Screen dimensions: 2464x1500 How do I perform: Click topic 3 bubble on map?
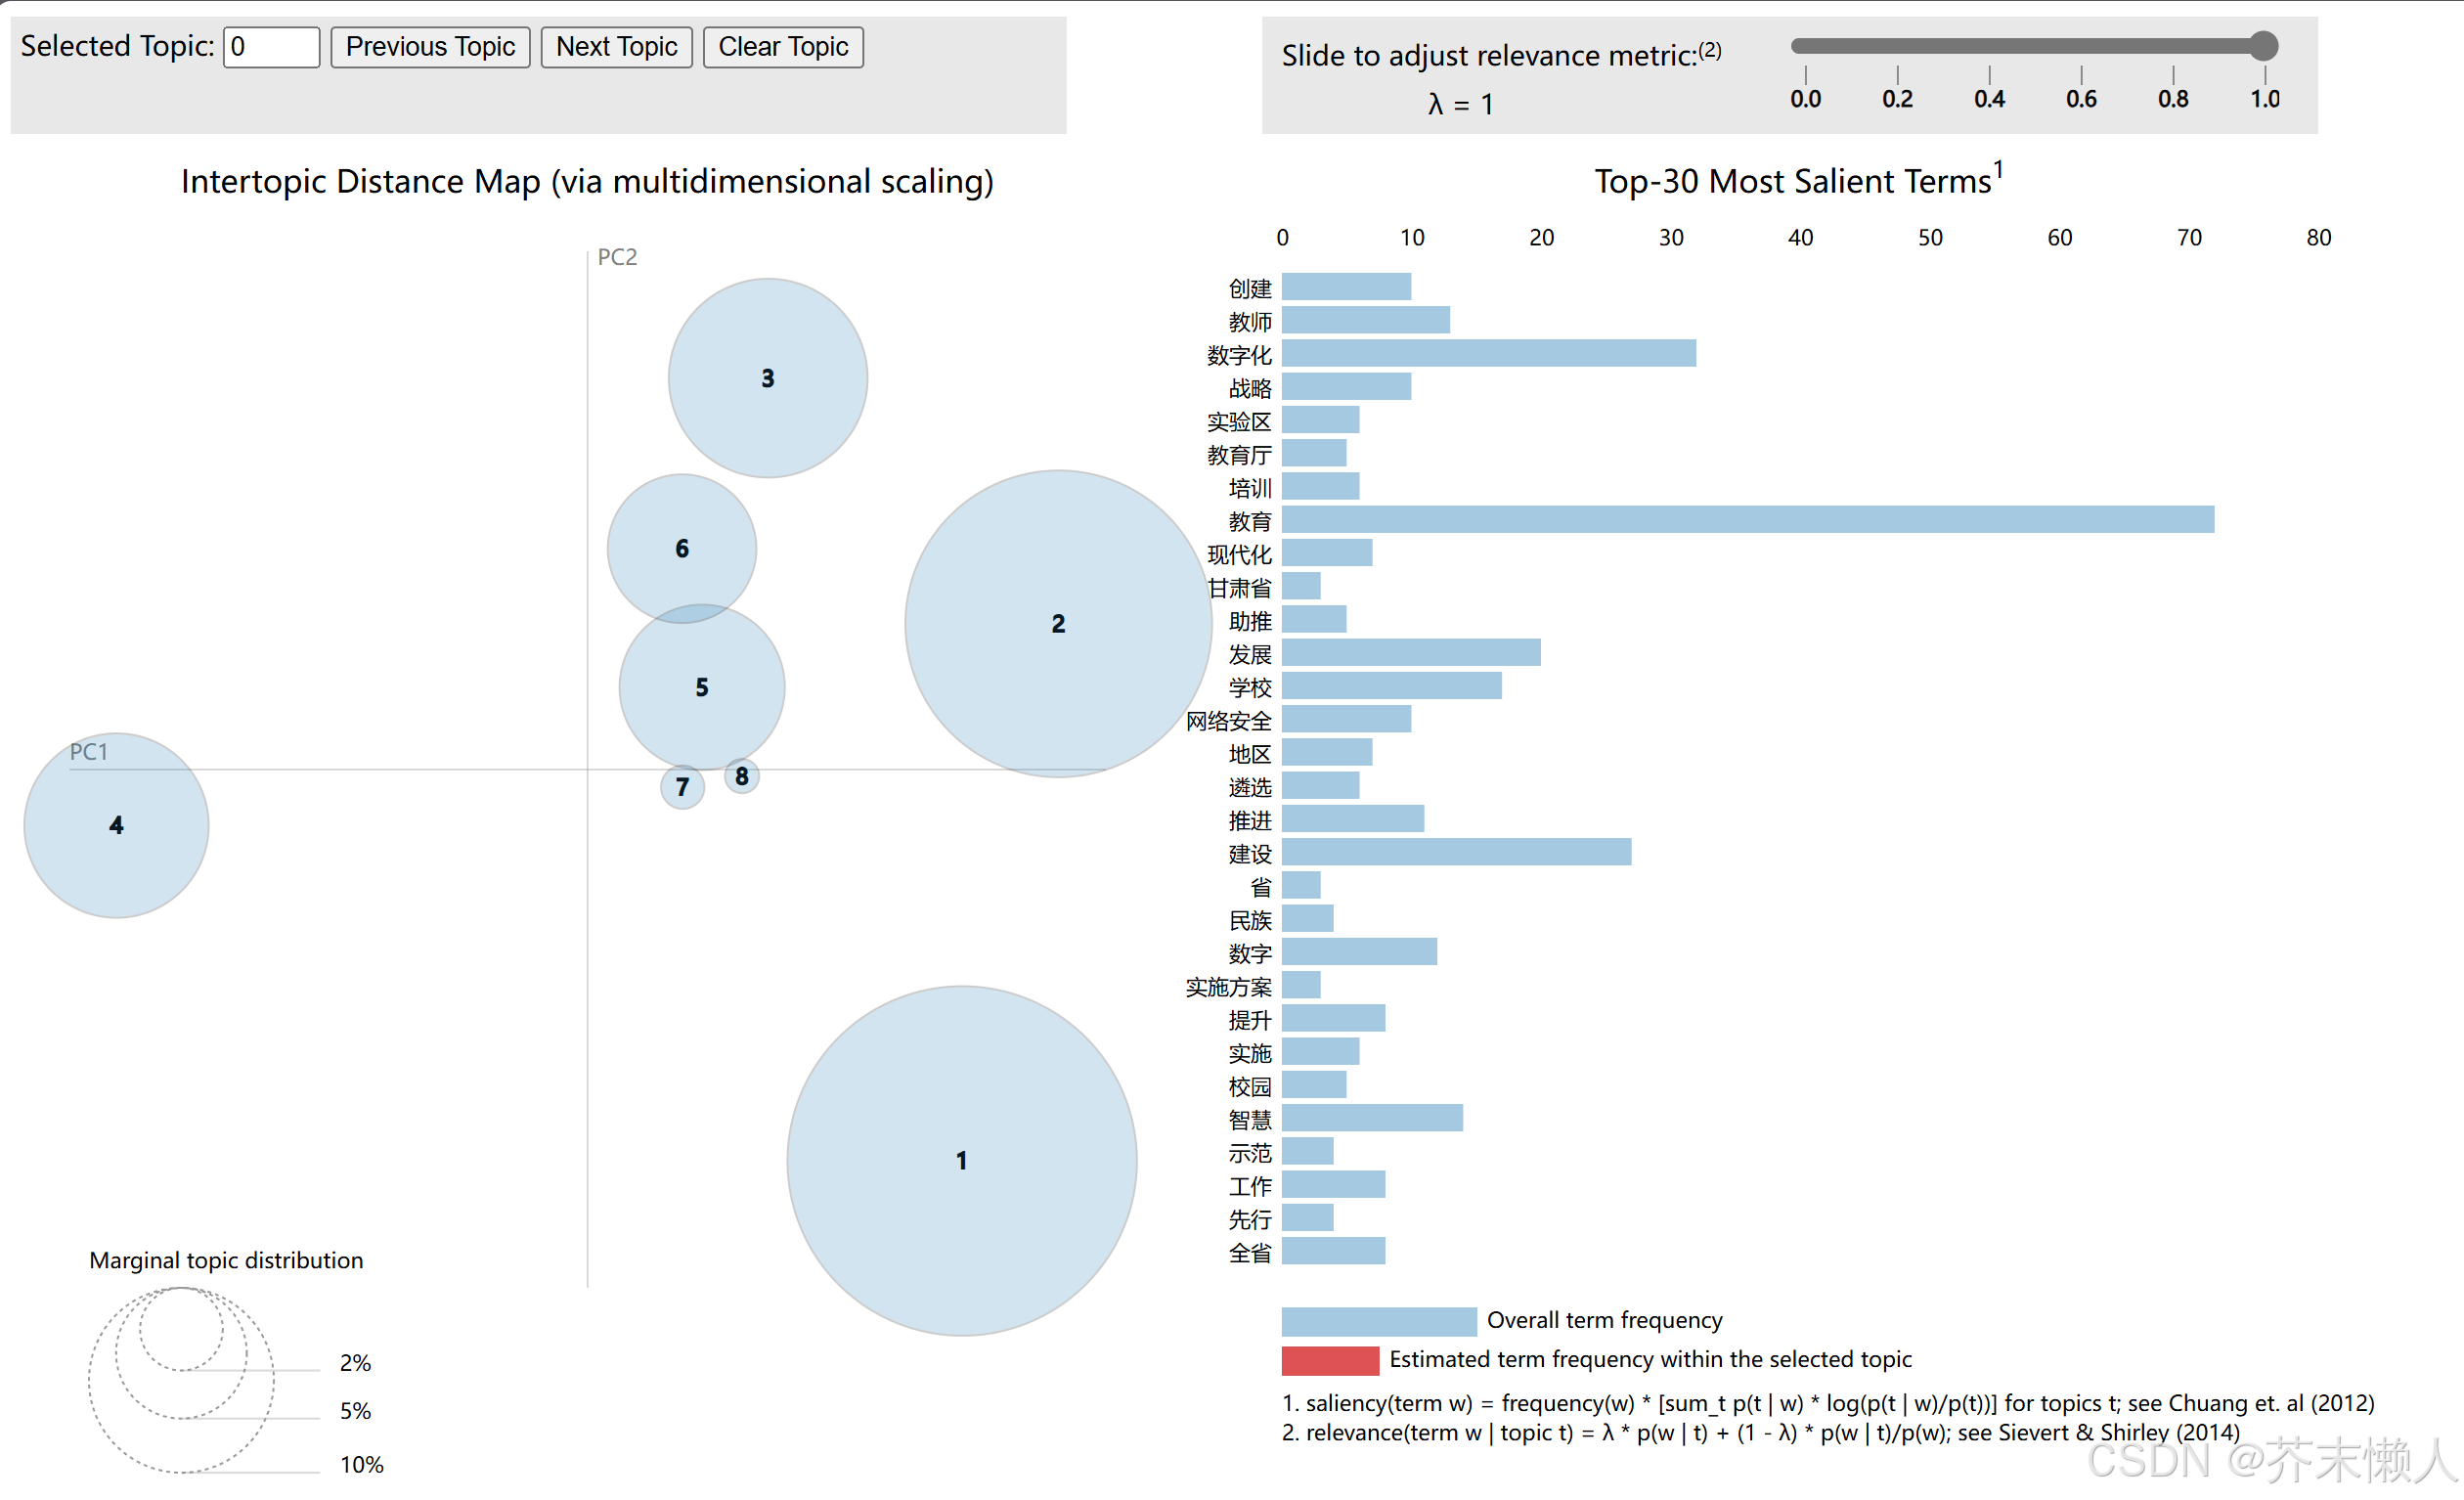point(767,378)
